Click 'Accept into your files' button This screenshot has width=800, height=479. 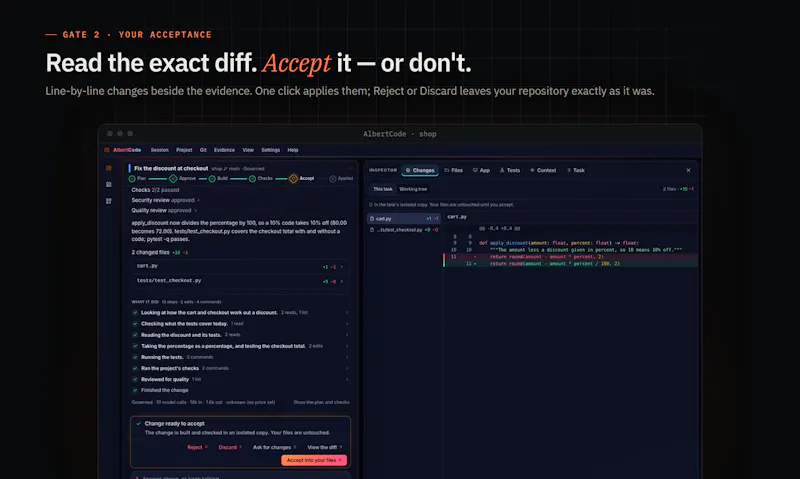click(x=314, y=460)
